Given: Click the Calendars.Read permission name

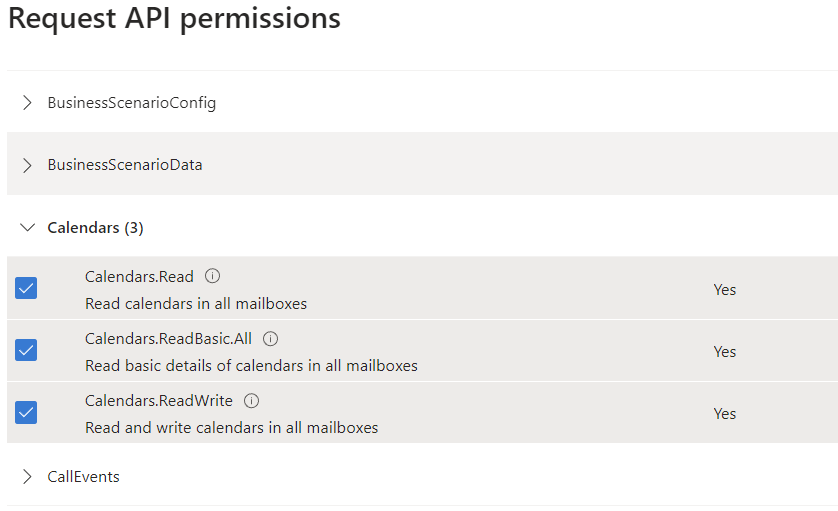Looking at the screenshot, I should (139, 277).
